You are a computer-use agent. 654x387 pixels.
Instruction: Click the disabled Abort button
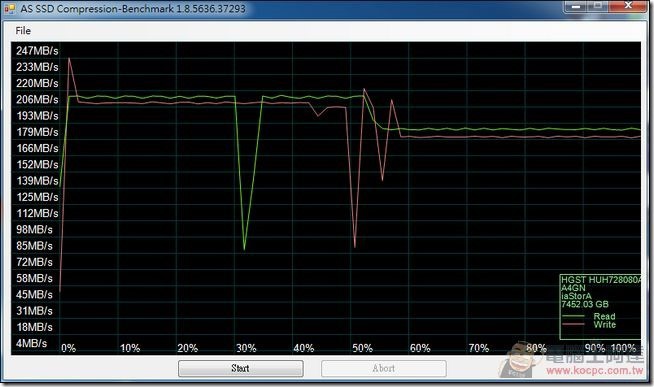384,368
